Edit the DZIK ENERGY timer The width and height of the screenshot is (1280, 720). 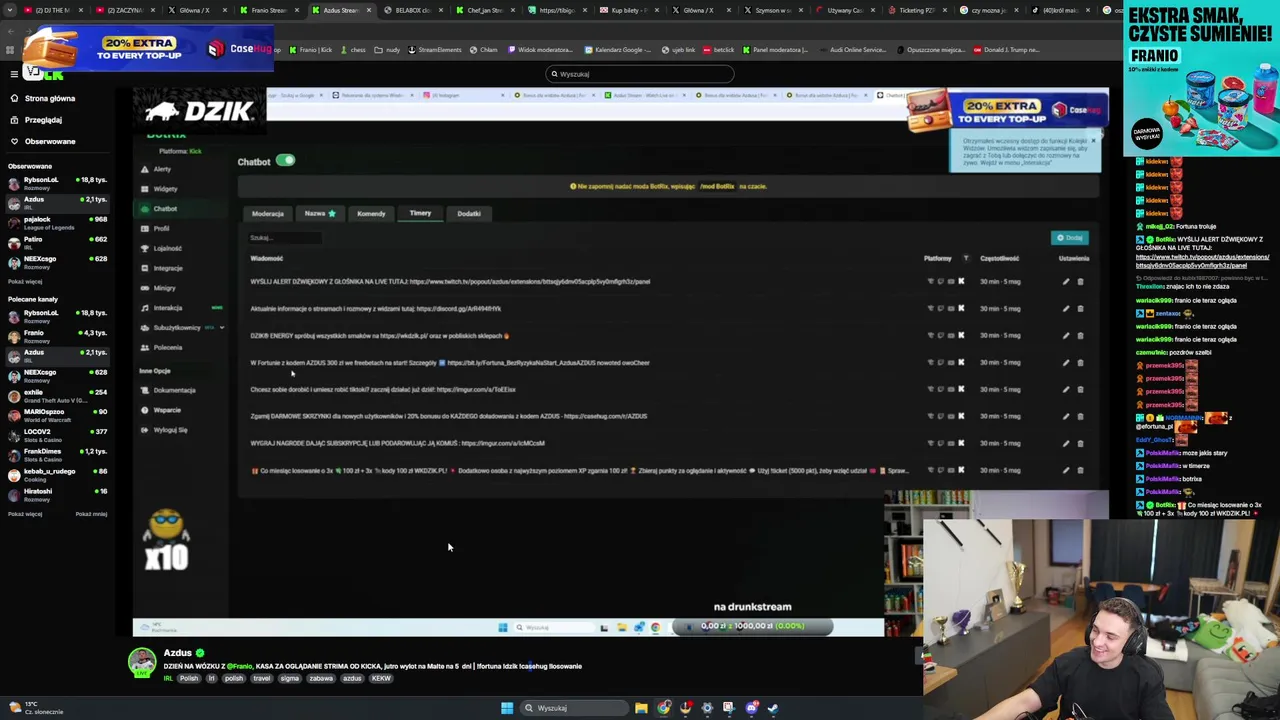(x=1066, y=336)
